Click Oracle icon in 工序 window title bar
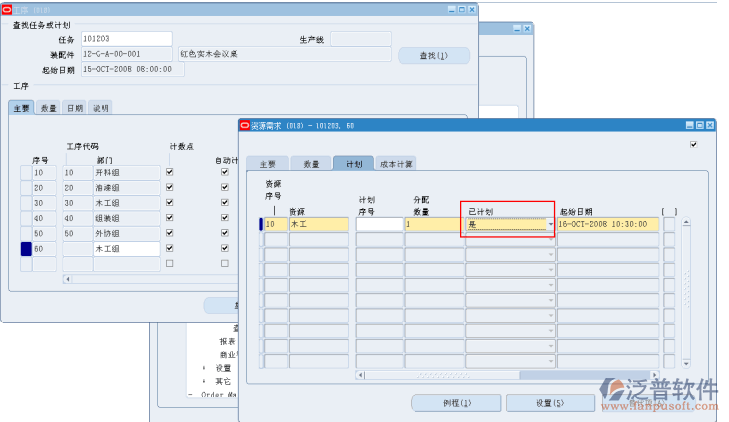 coord(6,8)
